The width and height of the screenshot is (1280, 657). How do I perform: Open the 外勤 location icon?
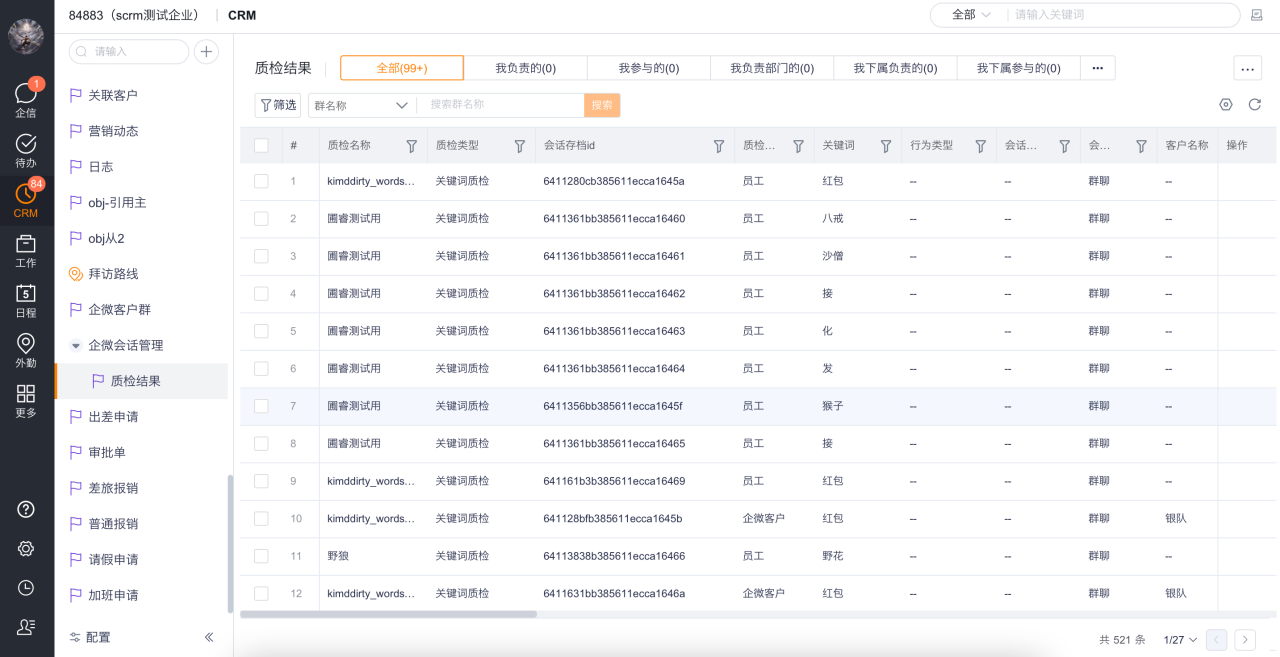tap(26, 350)
